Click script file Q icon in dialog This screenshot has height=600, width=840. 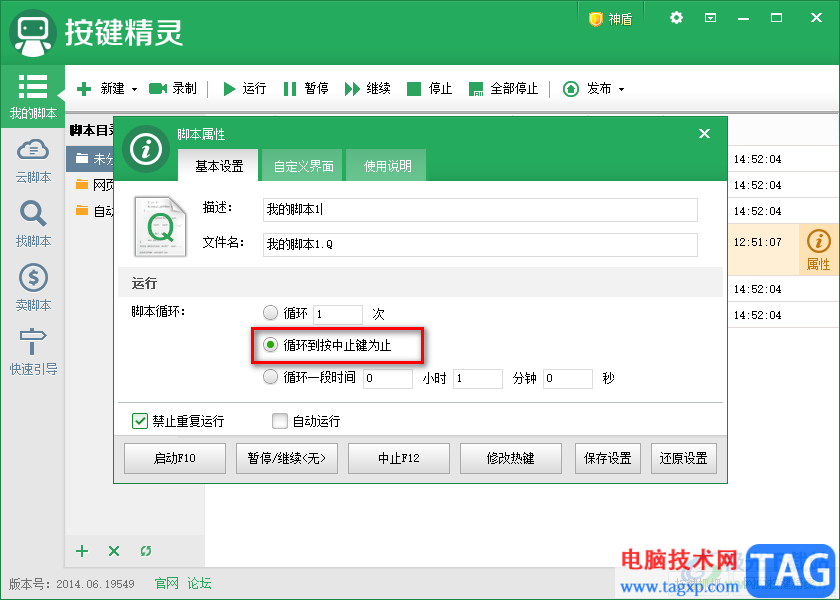160,227
